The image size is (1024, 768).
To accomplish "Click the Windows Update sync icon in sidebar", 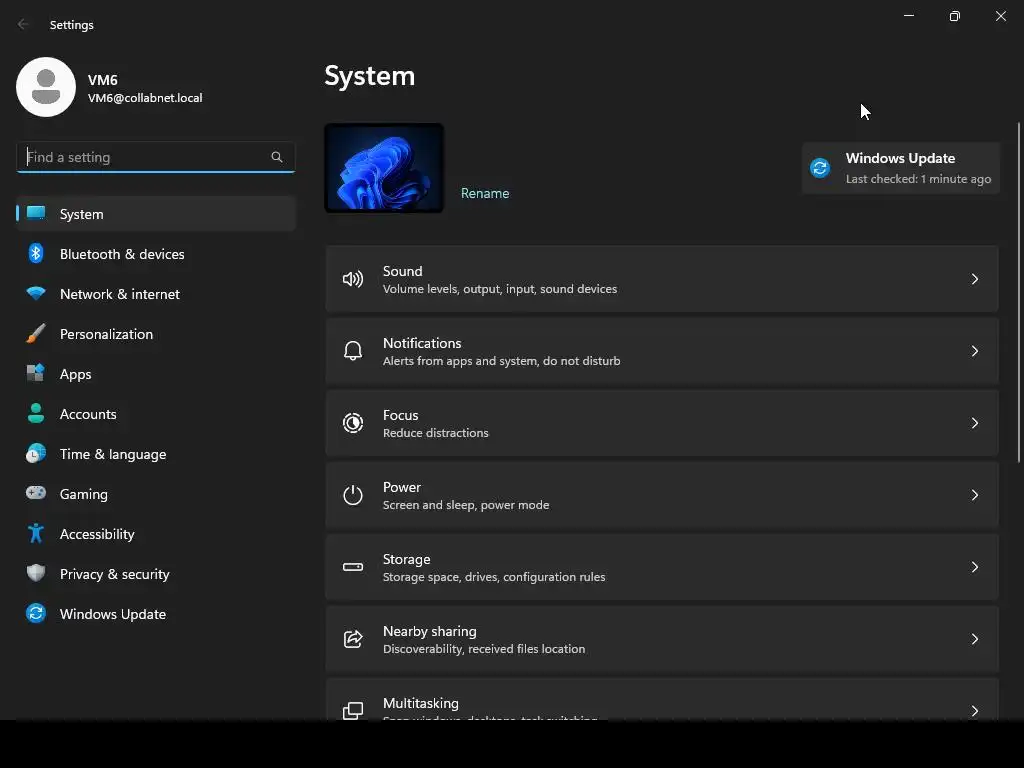I will tap(36, 614).
